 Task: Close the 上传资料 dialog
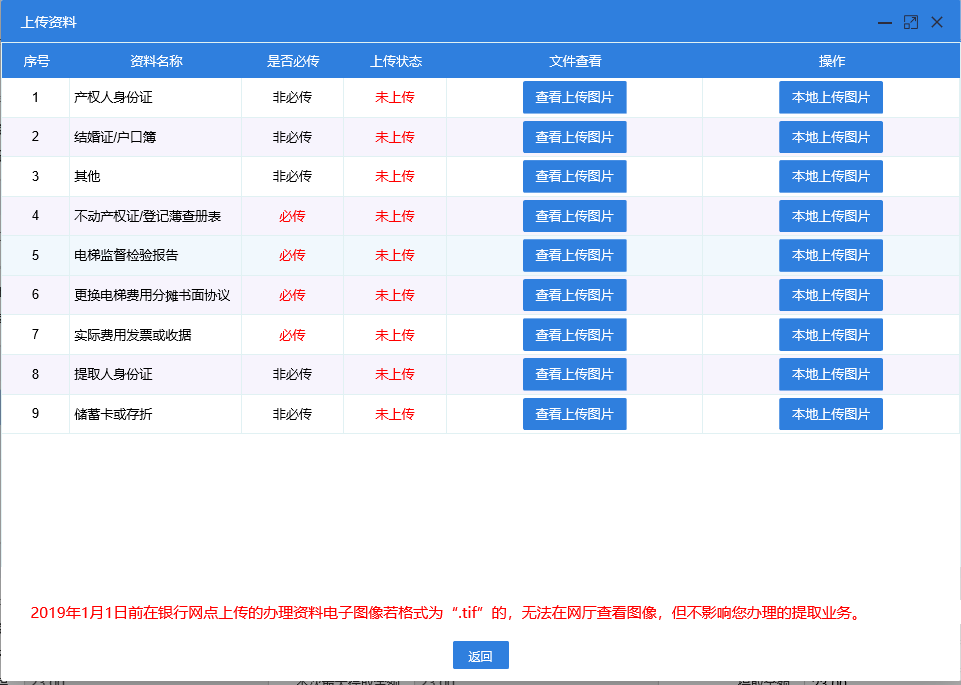click(x=937, y=22)
